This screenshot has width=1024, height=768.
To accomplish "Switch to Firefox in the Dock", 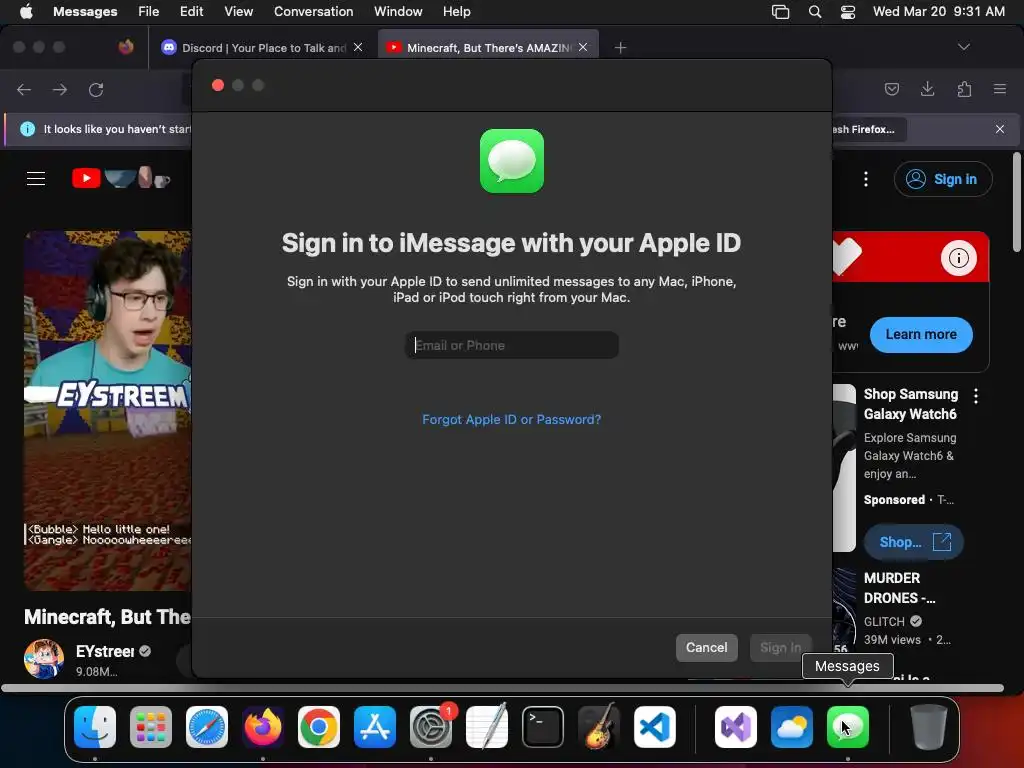I will (263, 727).
